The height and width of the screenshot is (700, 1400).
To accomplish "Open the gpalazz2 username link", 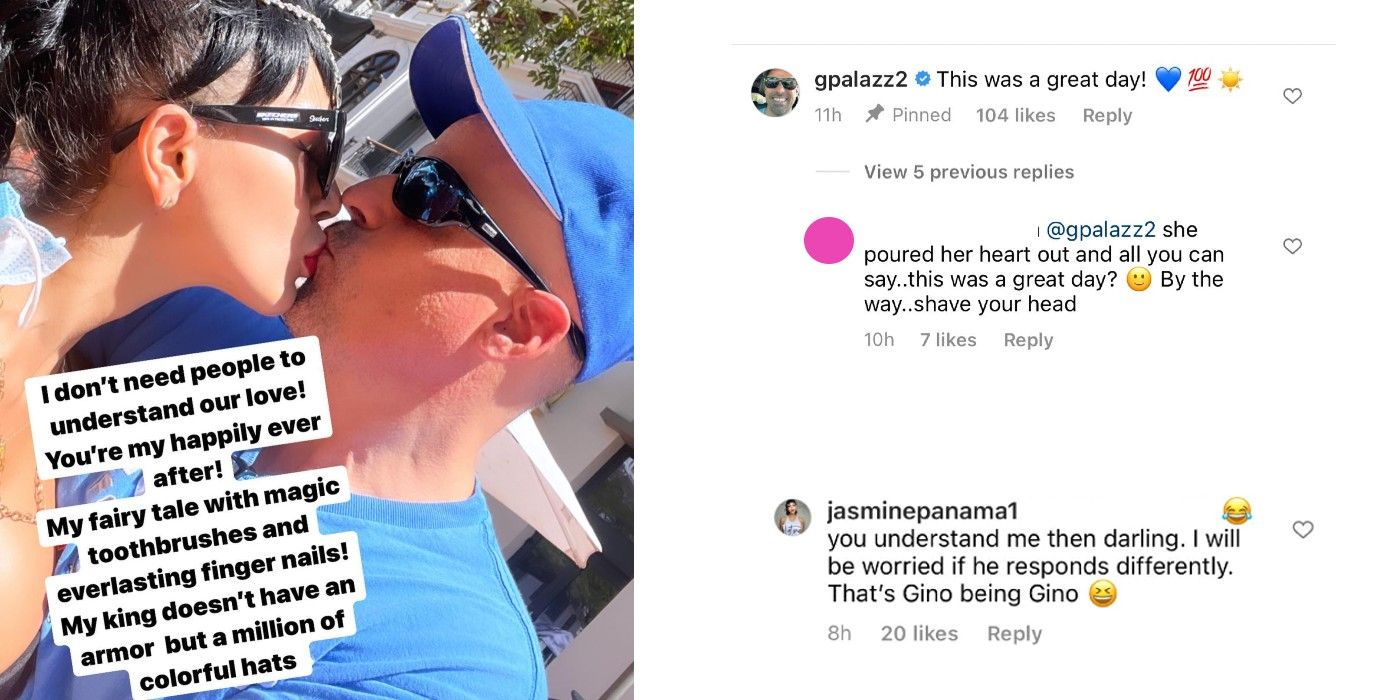I will pos(861,80).
